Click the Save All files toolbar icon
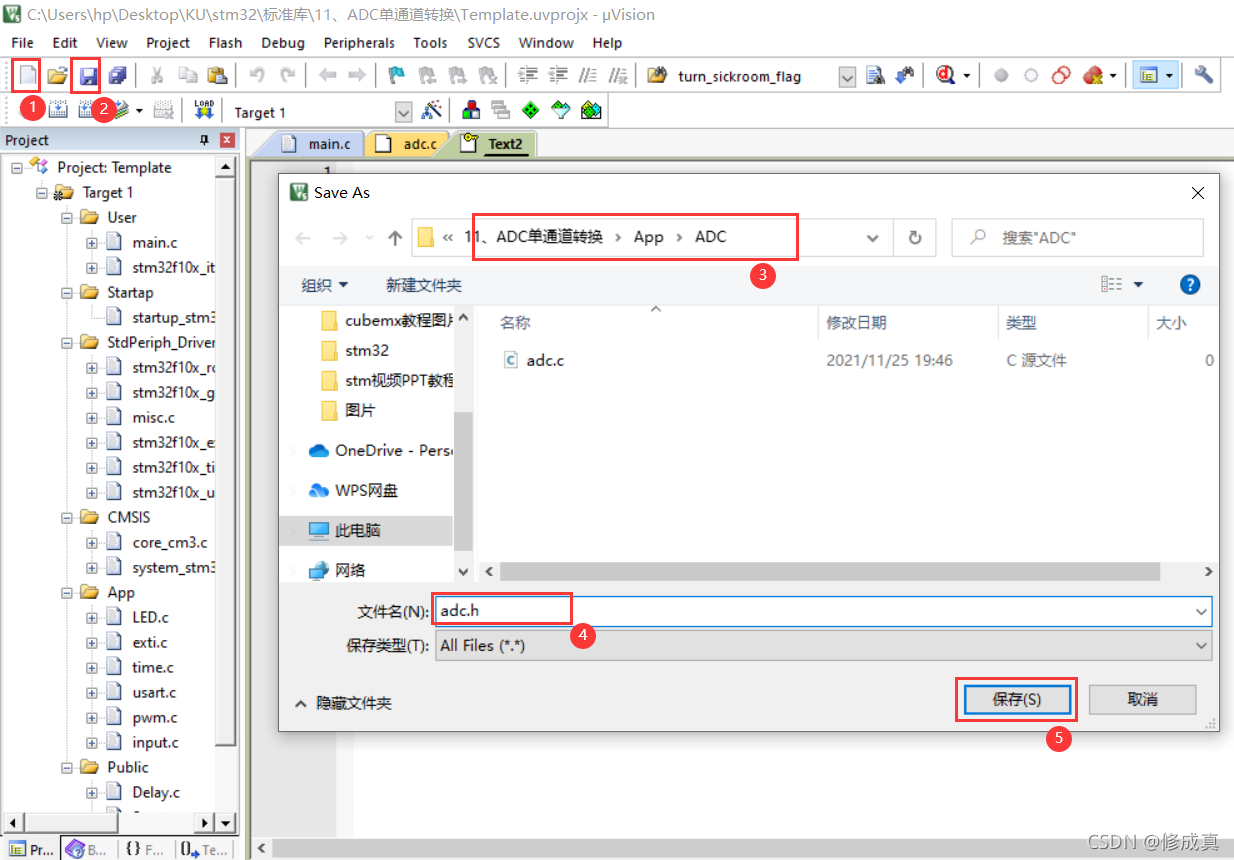The height and width of the screenshot is (860, 1234). (x=119, y=75)
